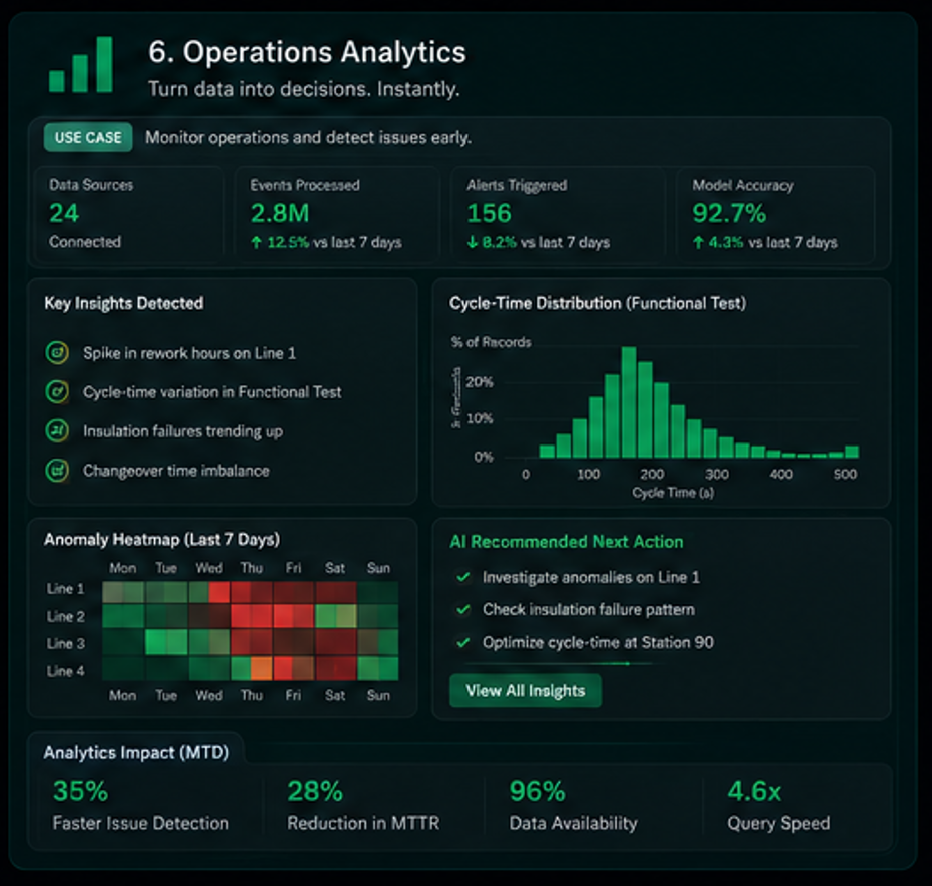
Task: Click the '4.6x' Query Speed metric
Action: click(754, 791)
